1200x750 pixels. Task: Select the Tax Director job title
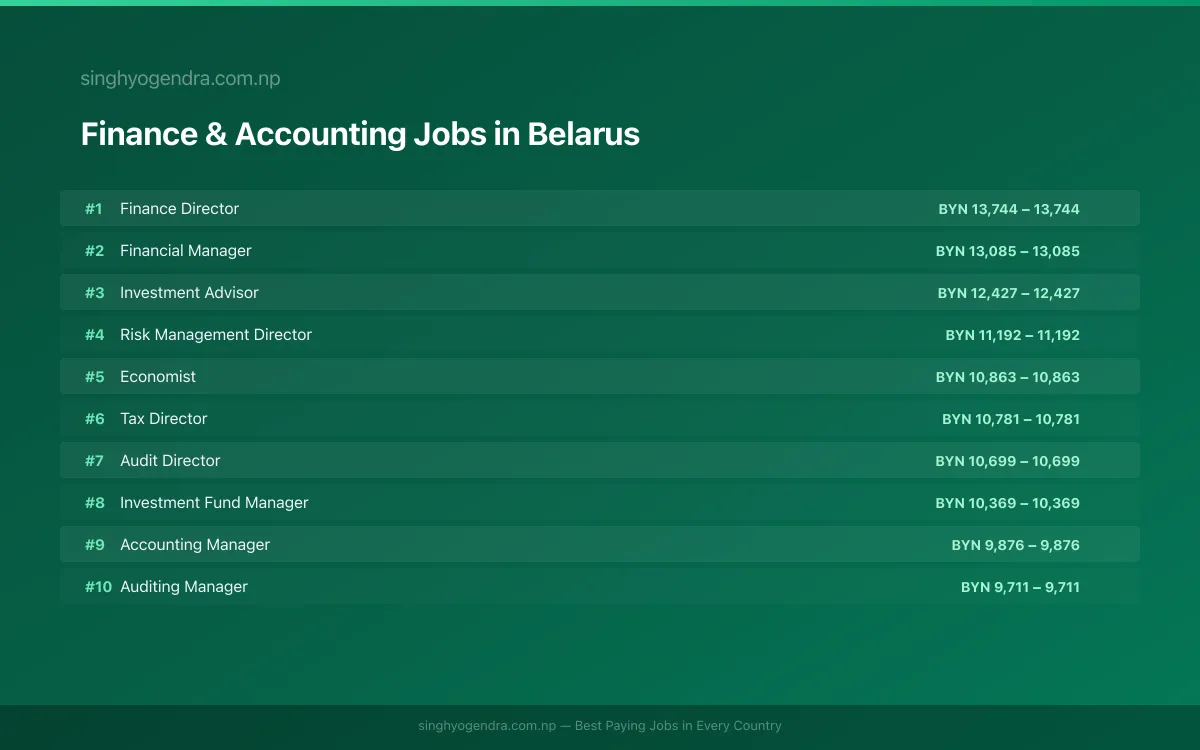164,419
